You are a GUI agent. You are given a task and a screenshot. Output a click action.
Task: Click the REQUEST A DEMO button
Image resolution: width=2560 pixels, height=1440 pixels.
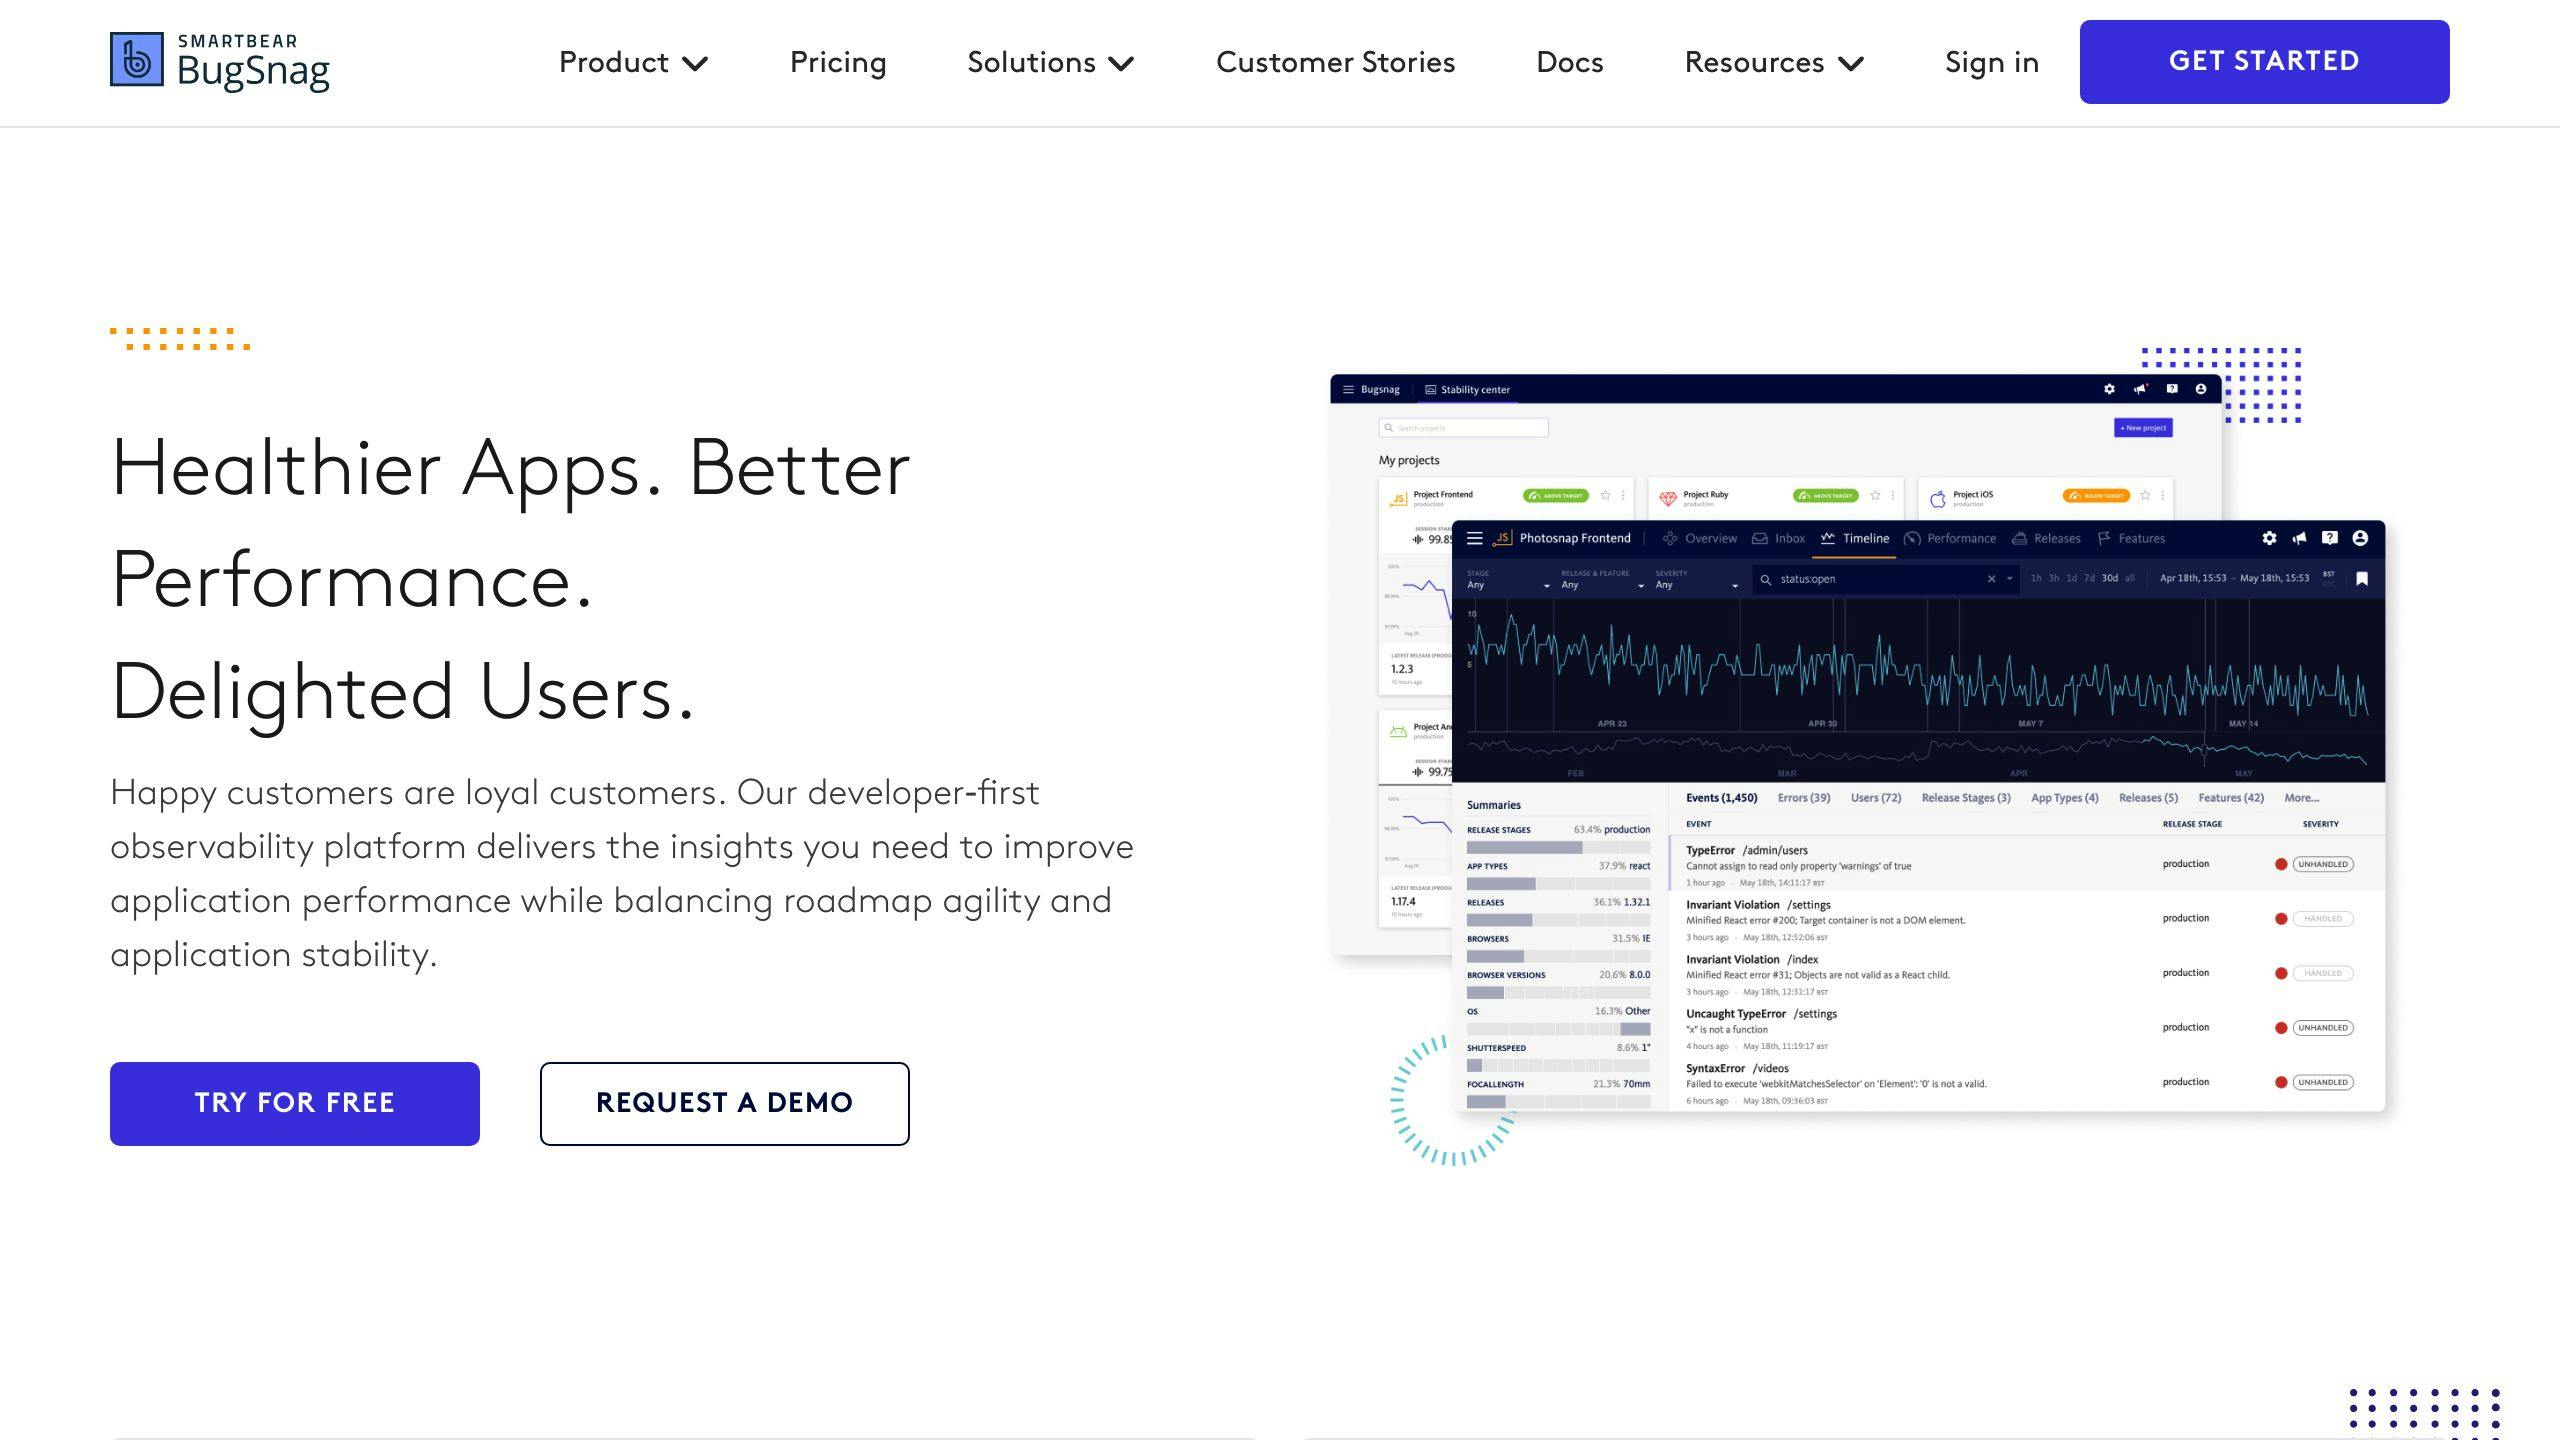(723, 1104)
